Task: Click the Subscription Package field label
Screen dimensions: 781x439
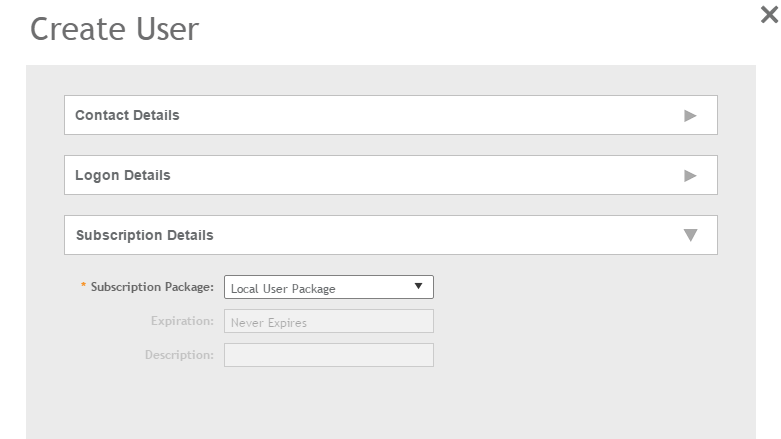Action: coord(152,287)
